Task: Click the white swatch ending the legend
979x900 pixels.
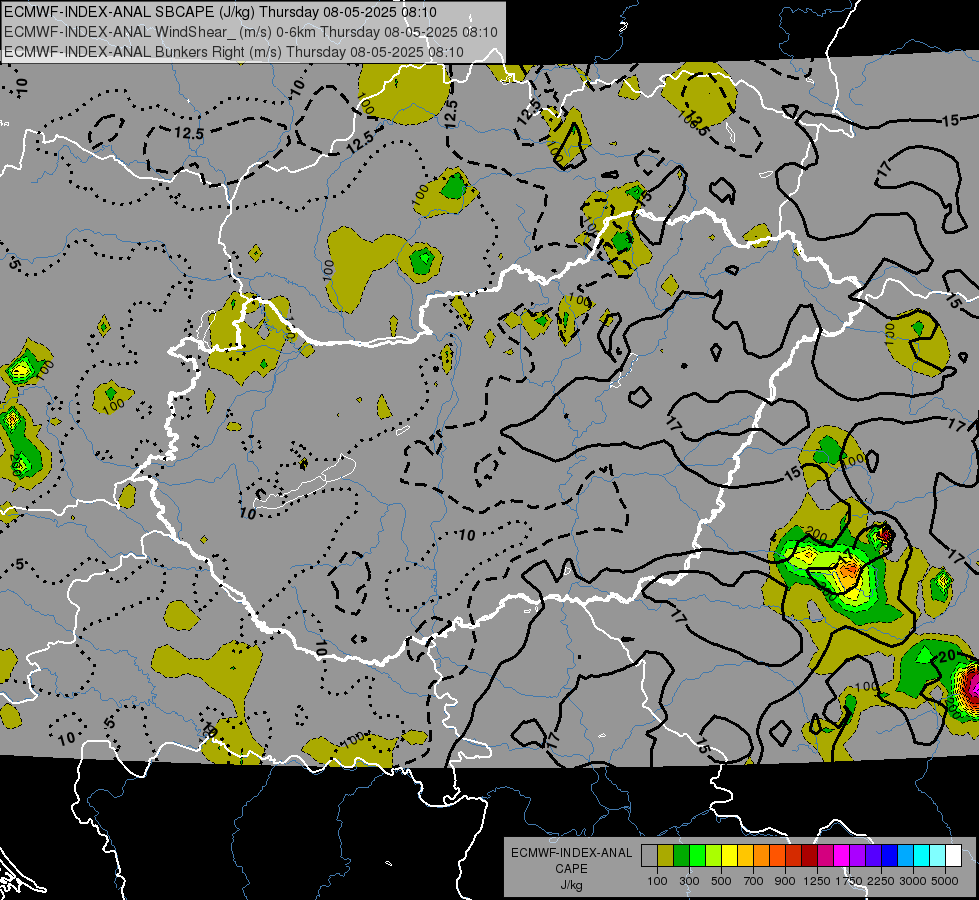Action: point(953,856)
